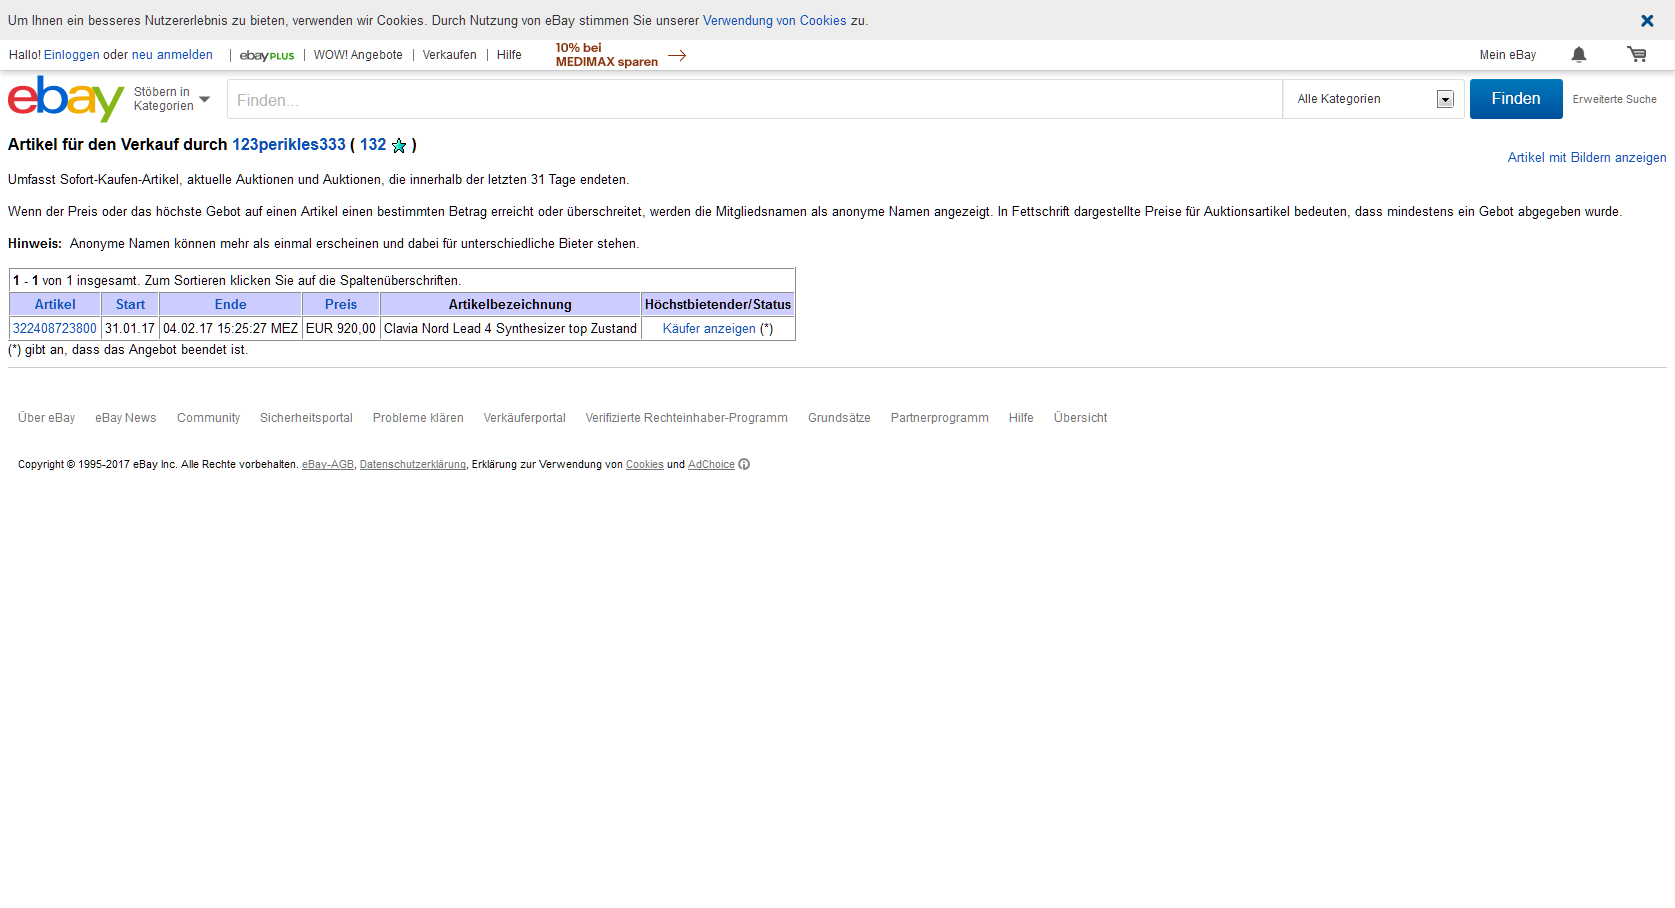Sort table by Artikel column
The width and height of the screenshot is (1675, 908).
click(55, 305)
